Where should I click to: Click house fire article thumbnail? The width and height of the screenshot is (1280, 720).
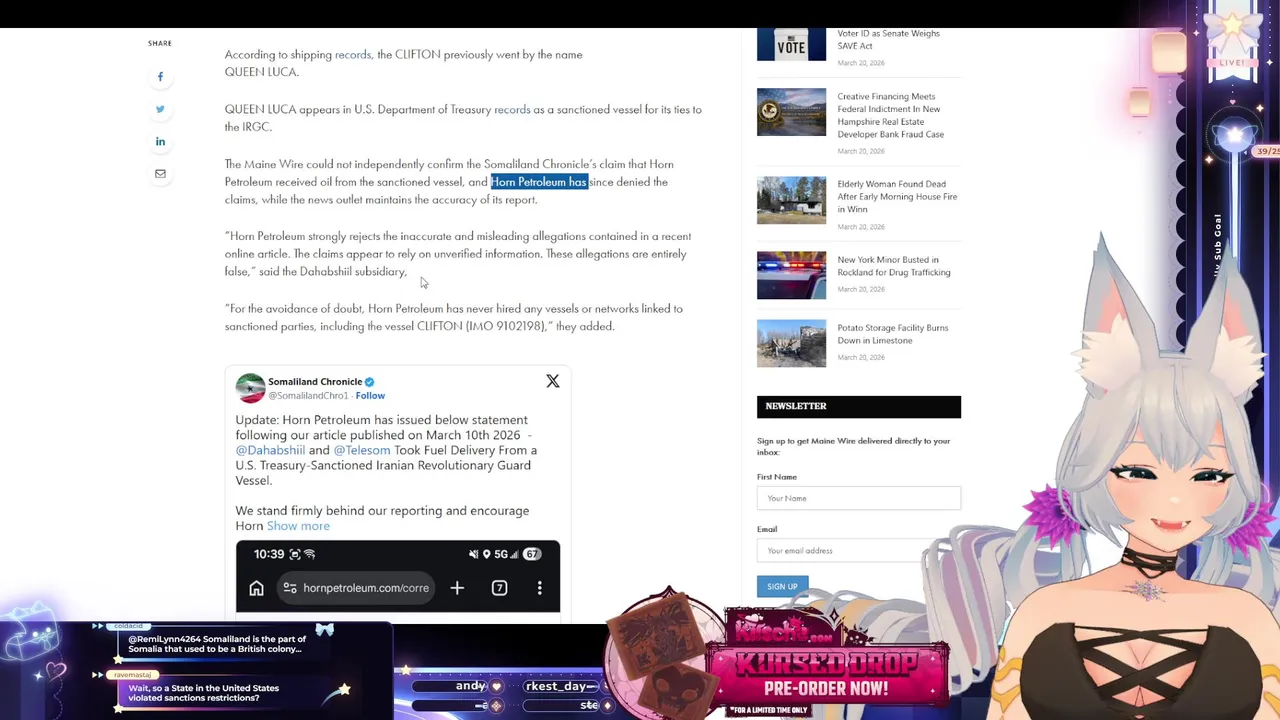pyautogui.click(x=791, y=200)
